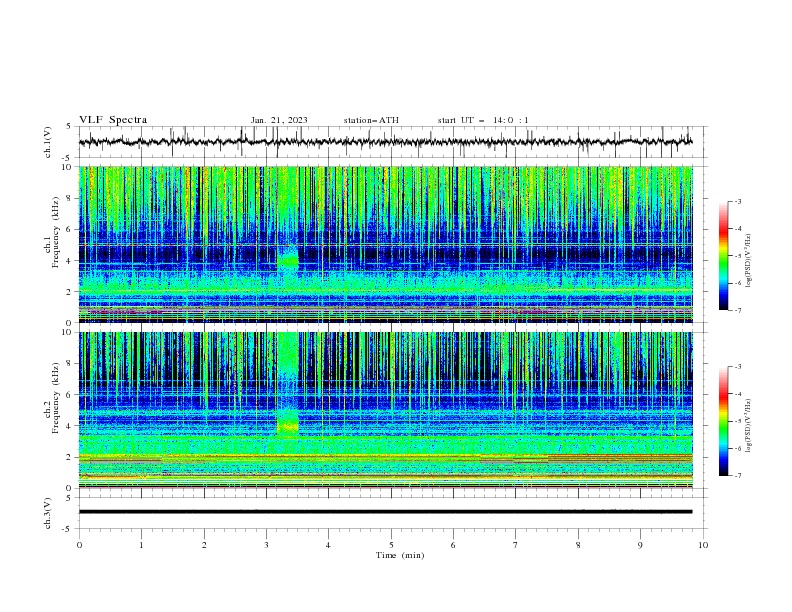Click the '-4' tick on ch.2 colorbar
The height and width of the screenshot is (612, 792).
(737, 394)
